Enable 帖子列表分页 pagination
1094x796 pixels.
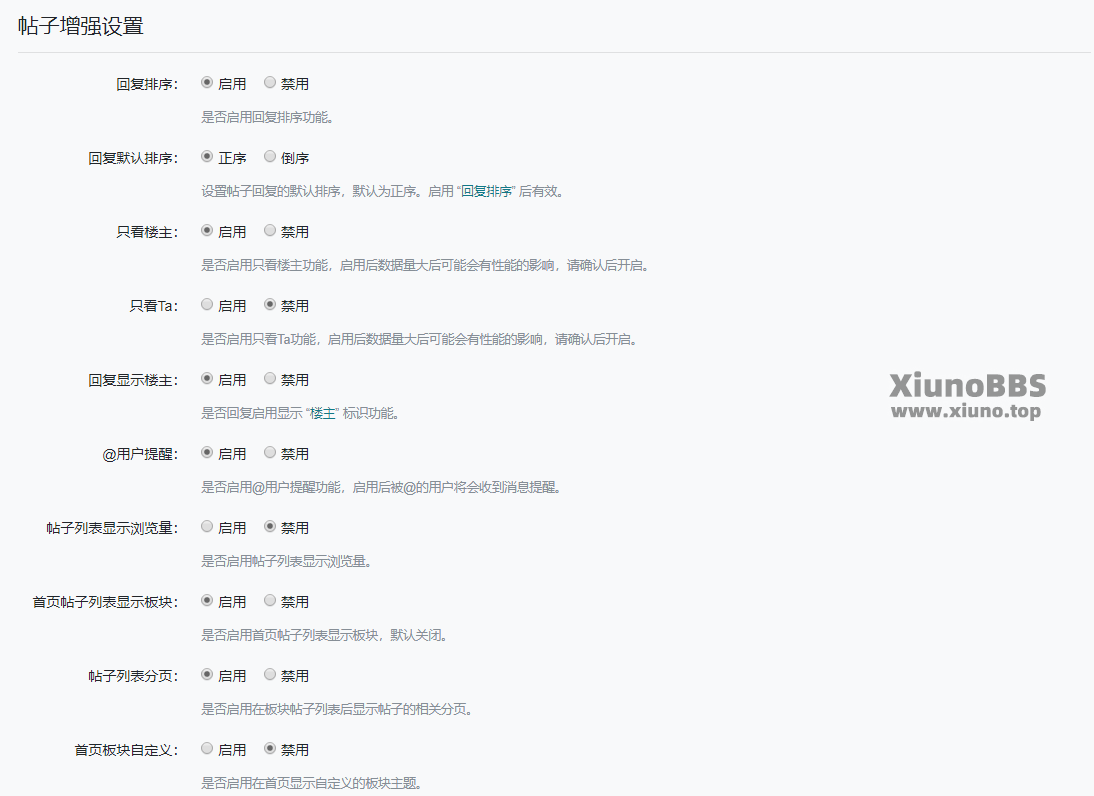click(x=207, y=675)
